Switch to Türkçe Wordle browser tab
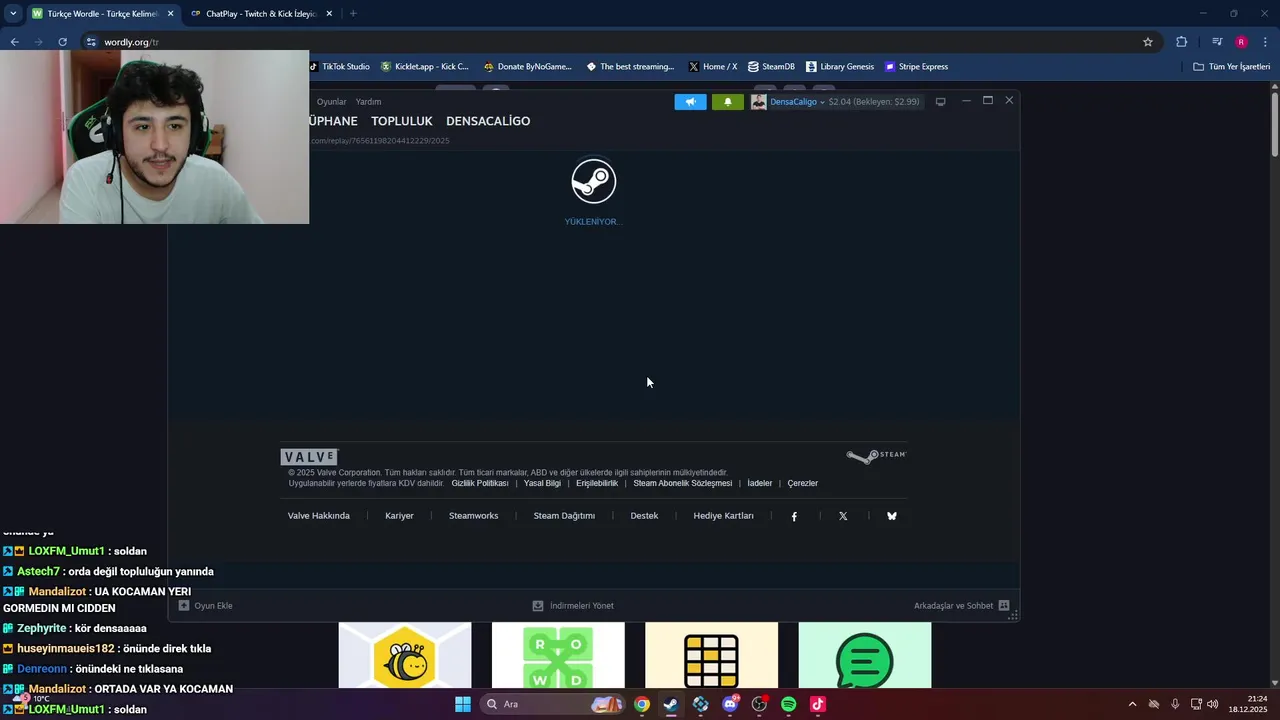 [x=103, y=14]
